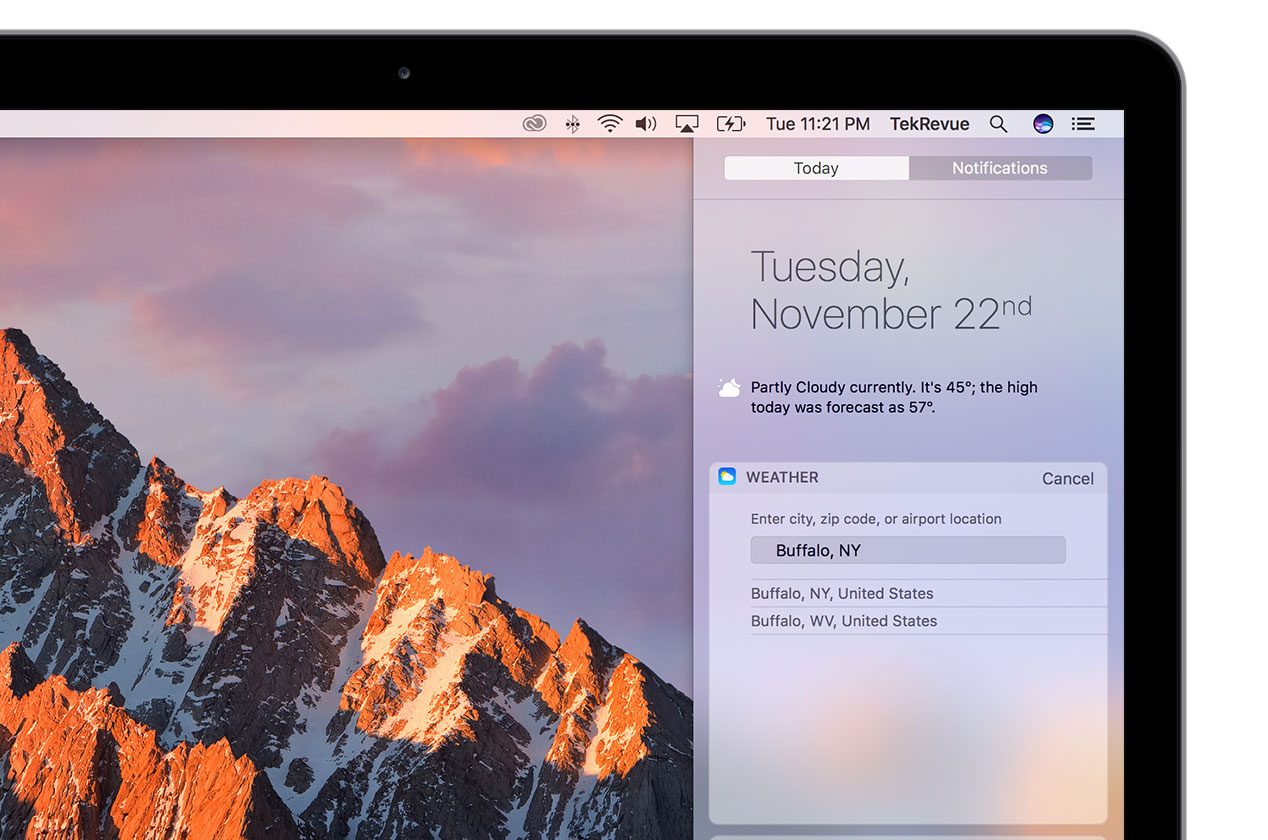Click the Tuesday, November 22nd date heading
1268x840 pixels.
tap(890, 290)
